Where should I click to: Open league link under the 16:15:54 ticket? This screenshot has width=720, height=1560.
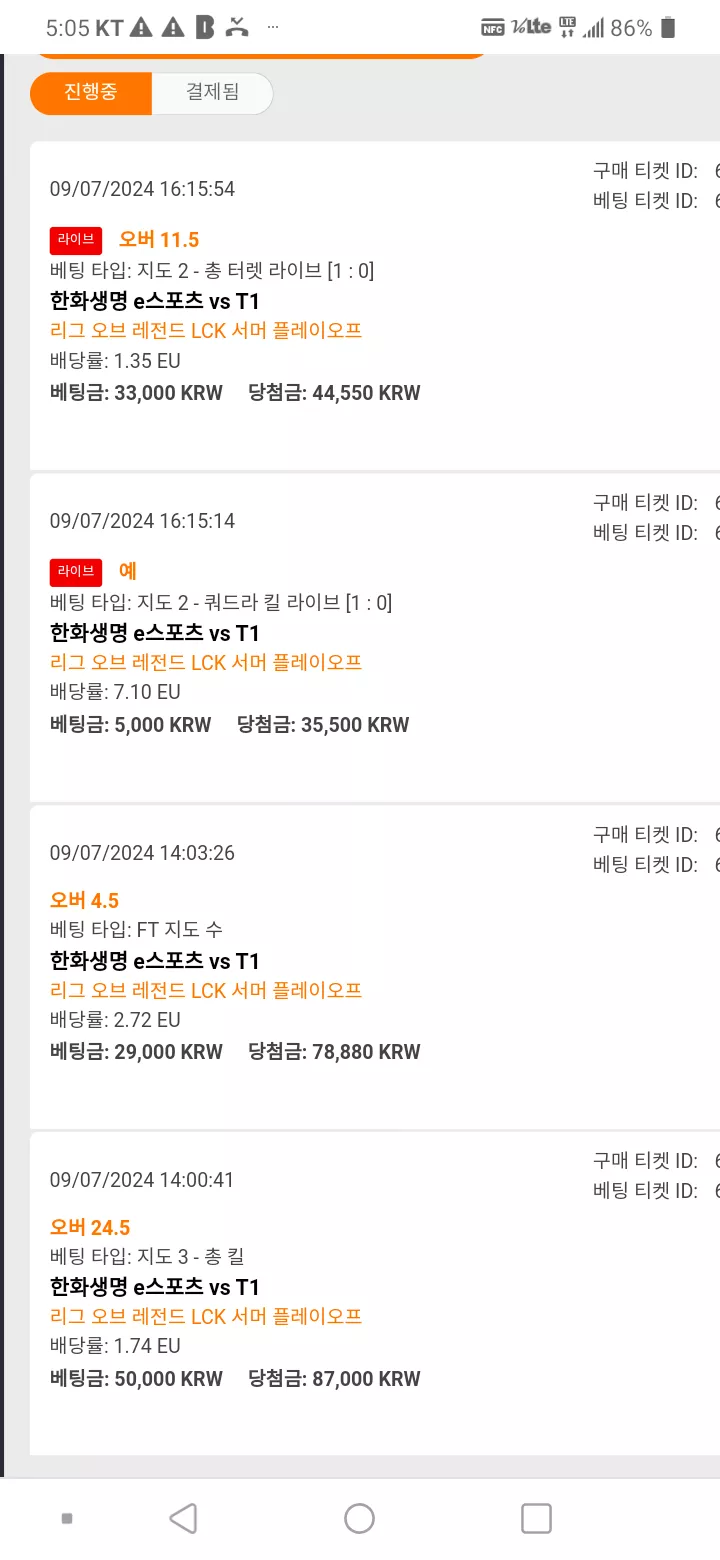pyautogui.click(x=206, y=331)
